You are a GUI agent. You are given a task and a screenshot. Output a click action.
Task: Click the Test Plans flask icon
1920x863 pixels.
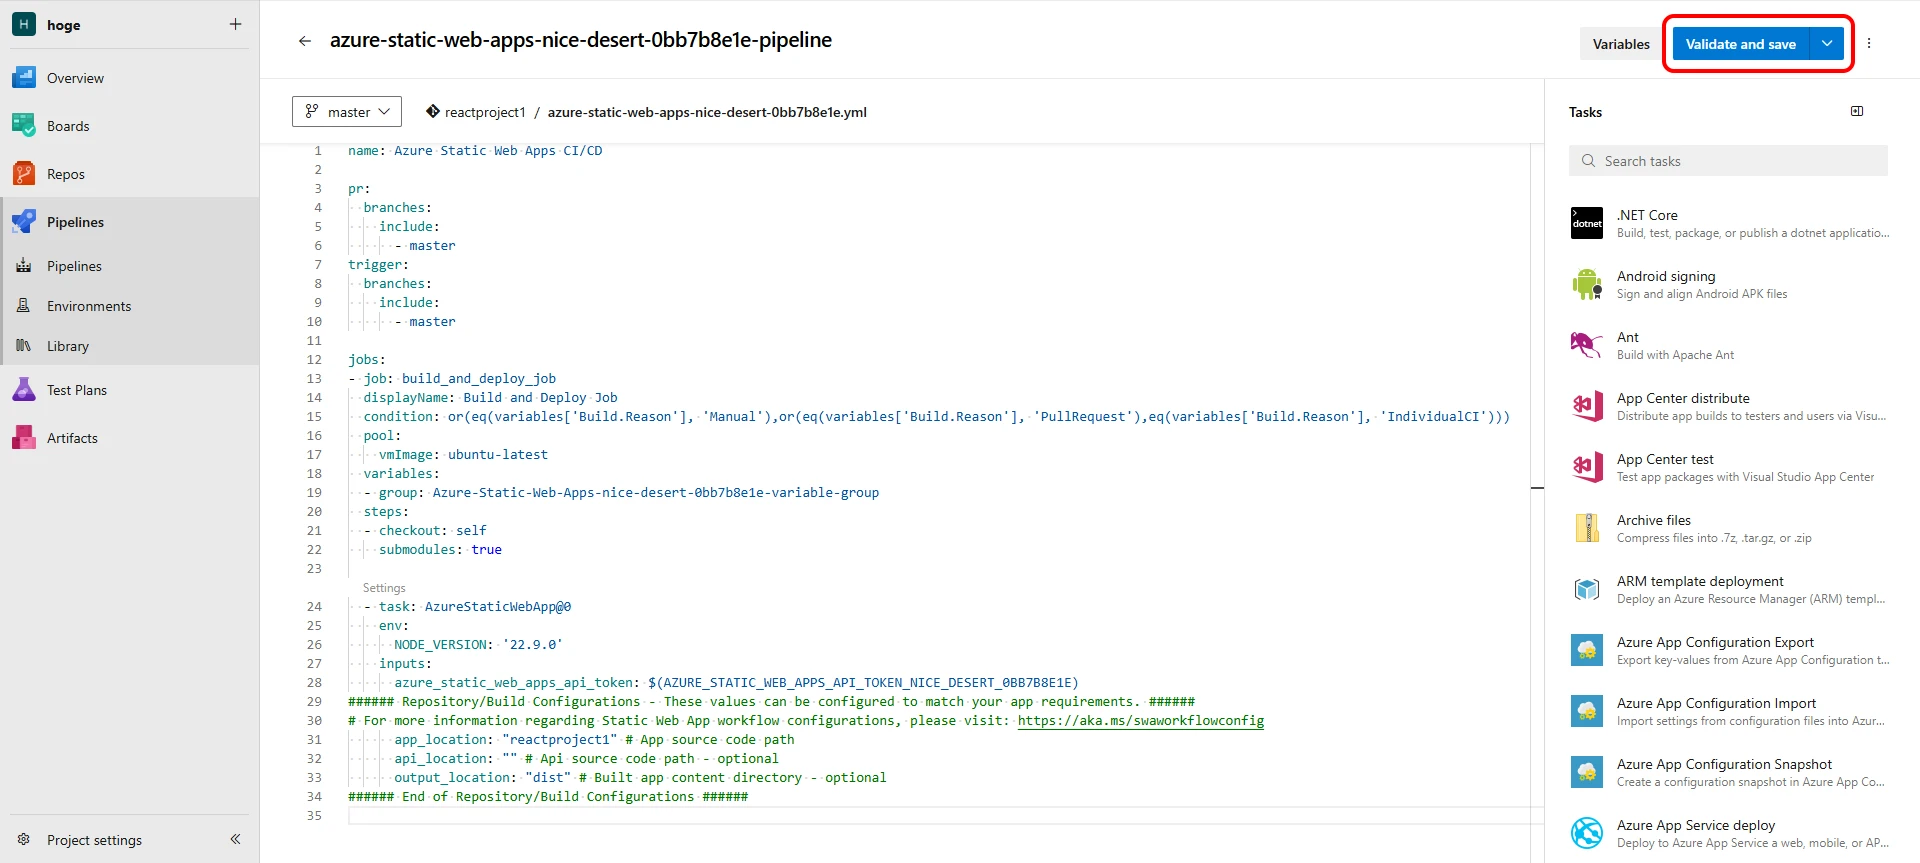pos(24,390)
